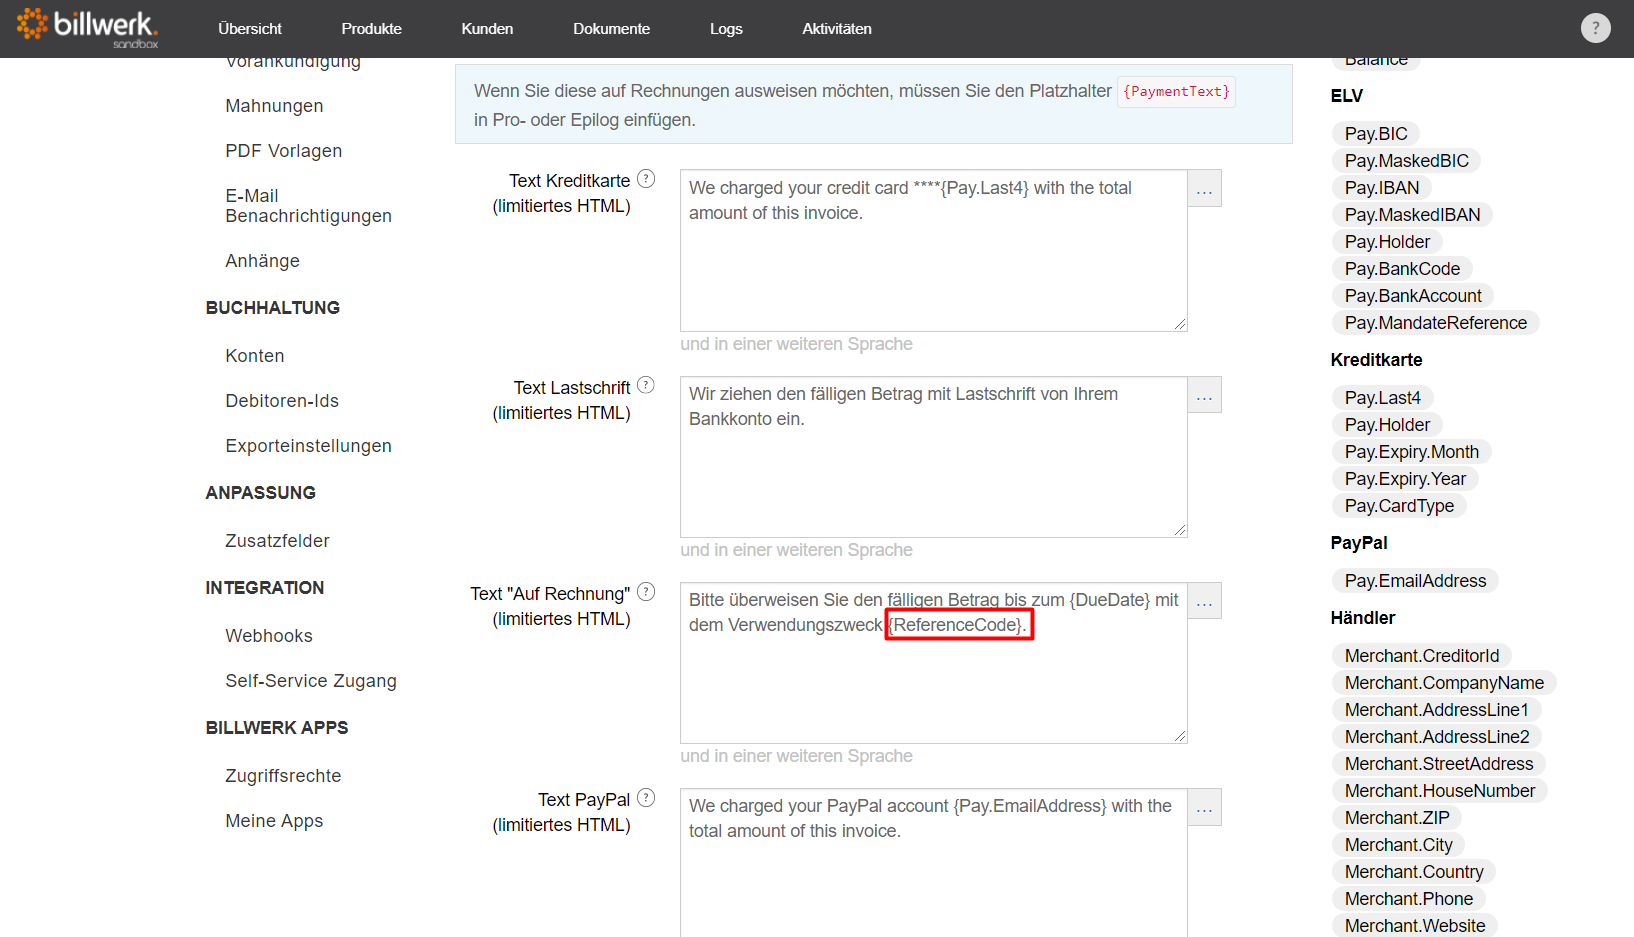Insert the Merchant.AddressLine1 placeholder tag
This screenshot has width=1634, height=937.
pos(1436,710)
